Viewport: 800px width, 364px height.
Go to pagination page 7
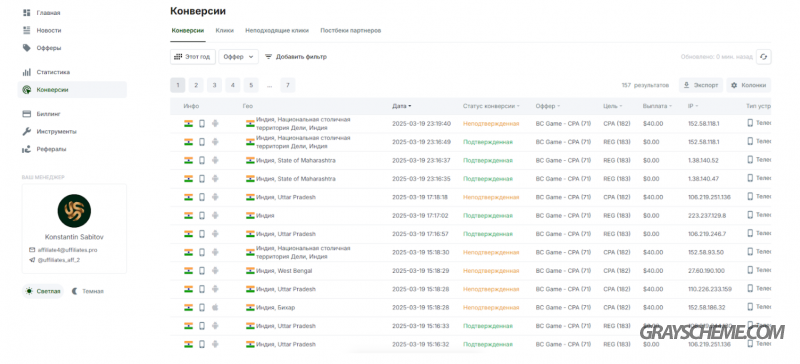coord(288,85)
